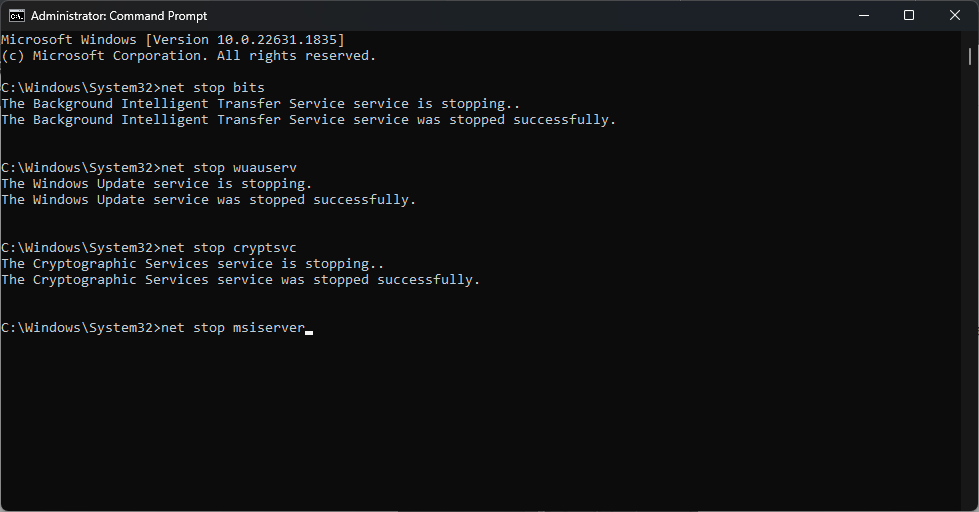This screenshot has width=979, height=512.
Task: Click the "net stop msiserver" command text
Action: point(233,328)
